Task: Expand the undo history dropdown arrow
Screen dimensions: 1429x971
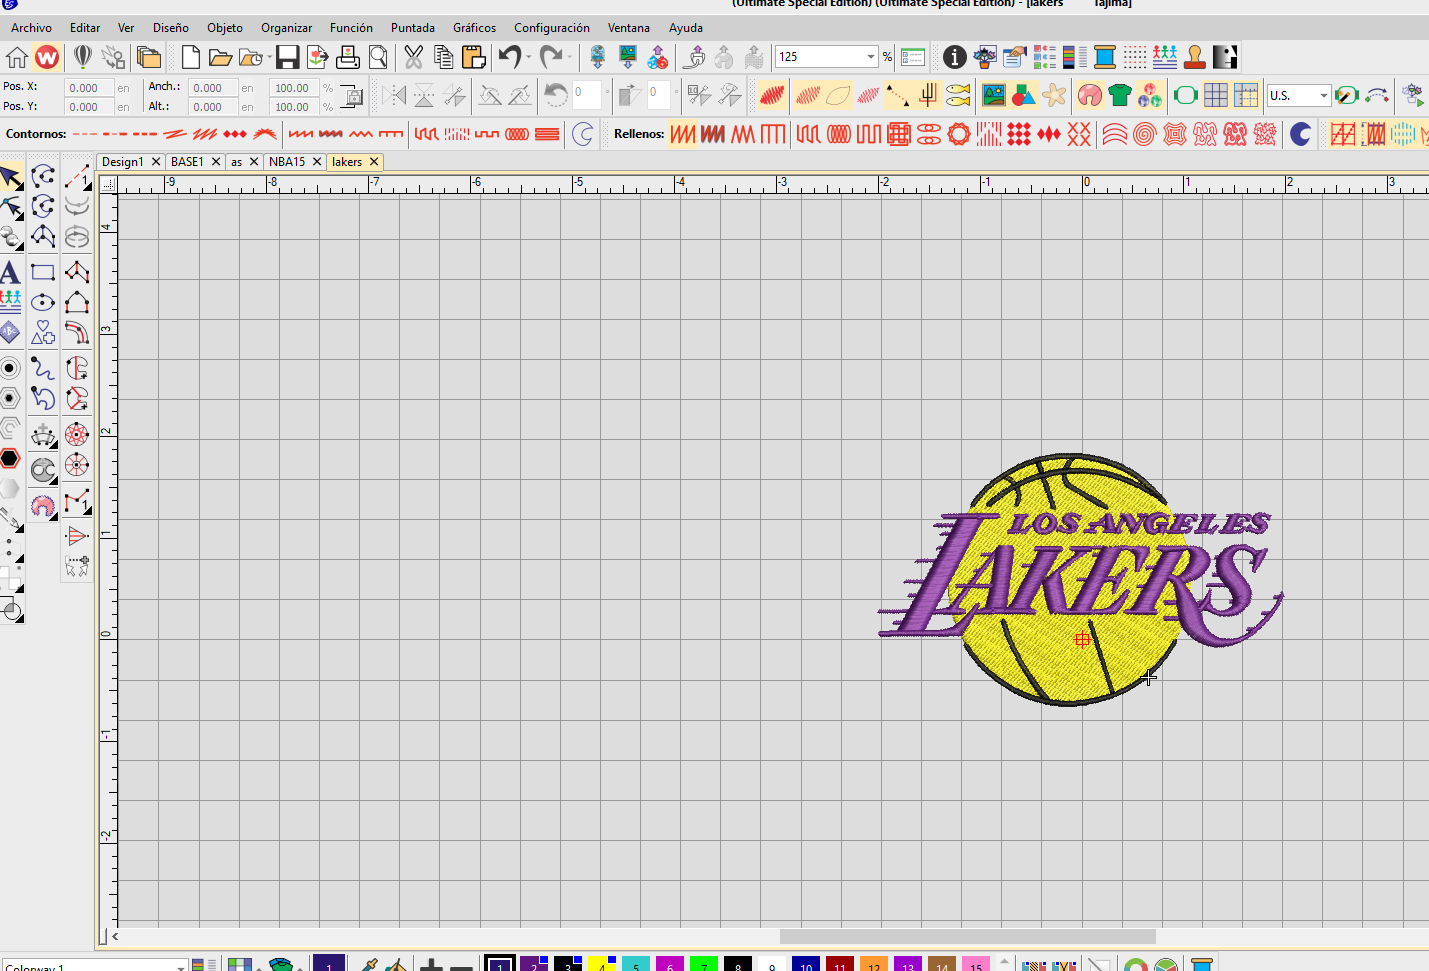Action: (529, 57)
